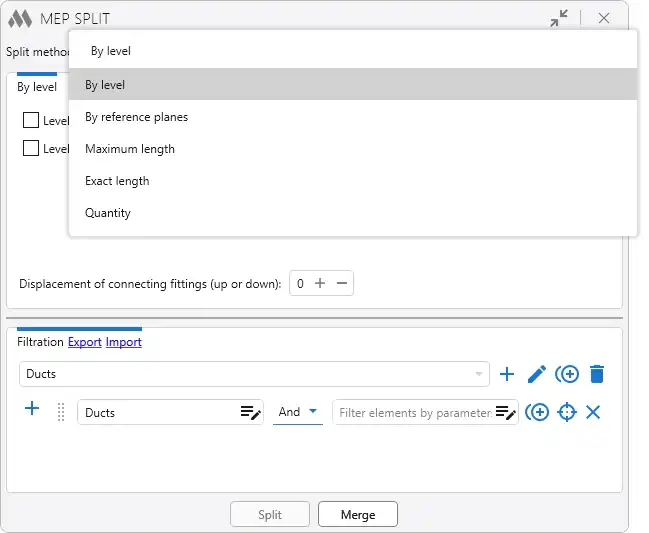This screenshot has width=649, height=533.
Task: Edit Ducts categories list icon
Action: coord(251,412)
